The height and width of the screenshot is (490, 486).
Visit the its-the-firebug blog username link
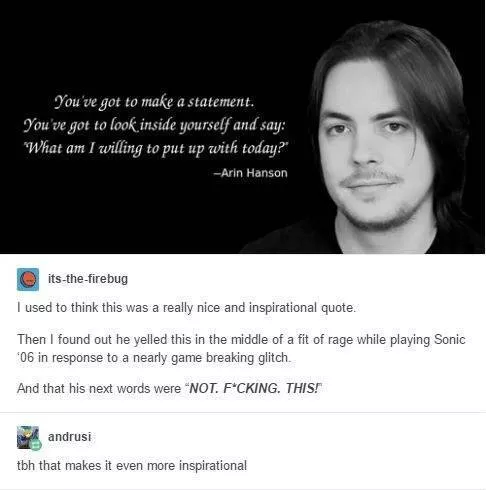[x=88, y=279]
